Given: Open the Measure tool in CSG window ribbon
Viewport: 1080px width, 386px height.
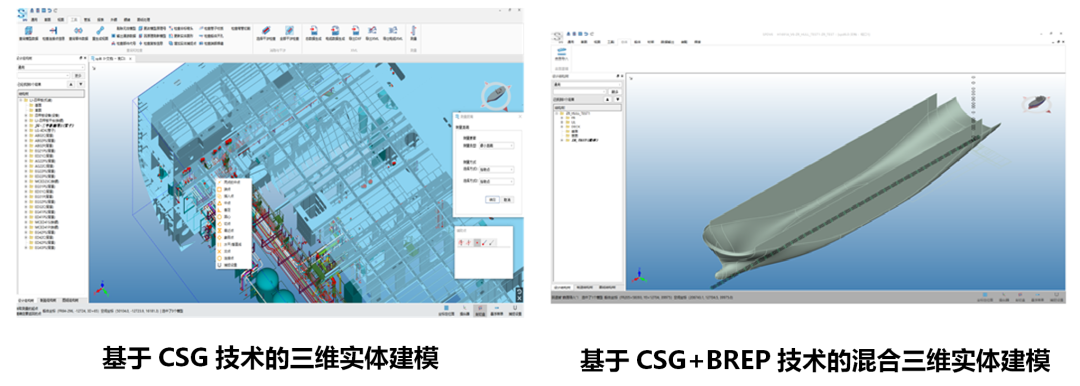Looking at the screenshot, I should click(413, 32).
